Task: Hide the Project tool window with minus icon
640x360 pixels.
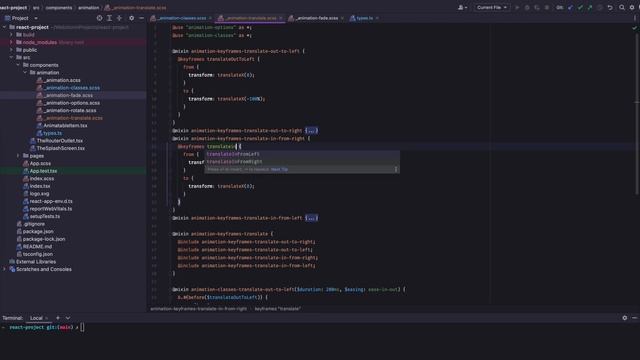Action: 141,18
